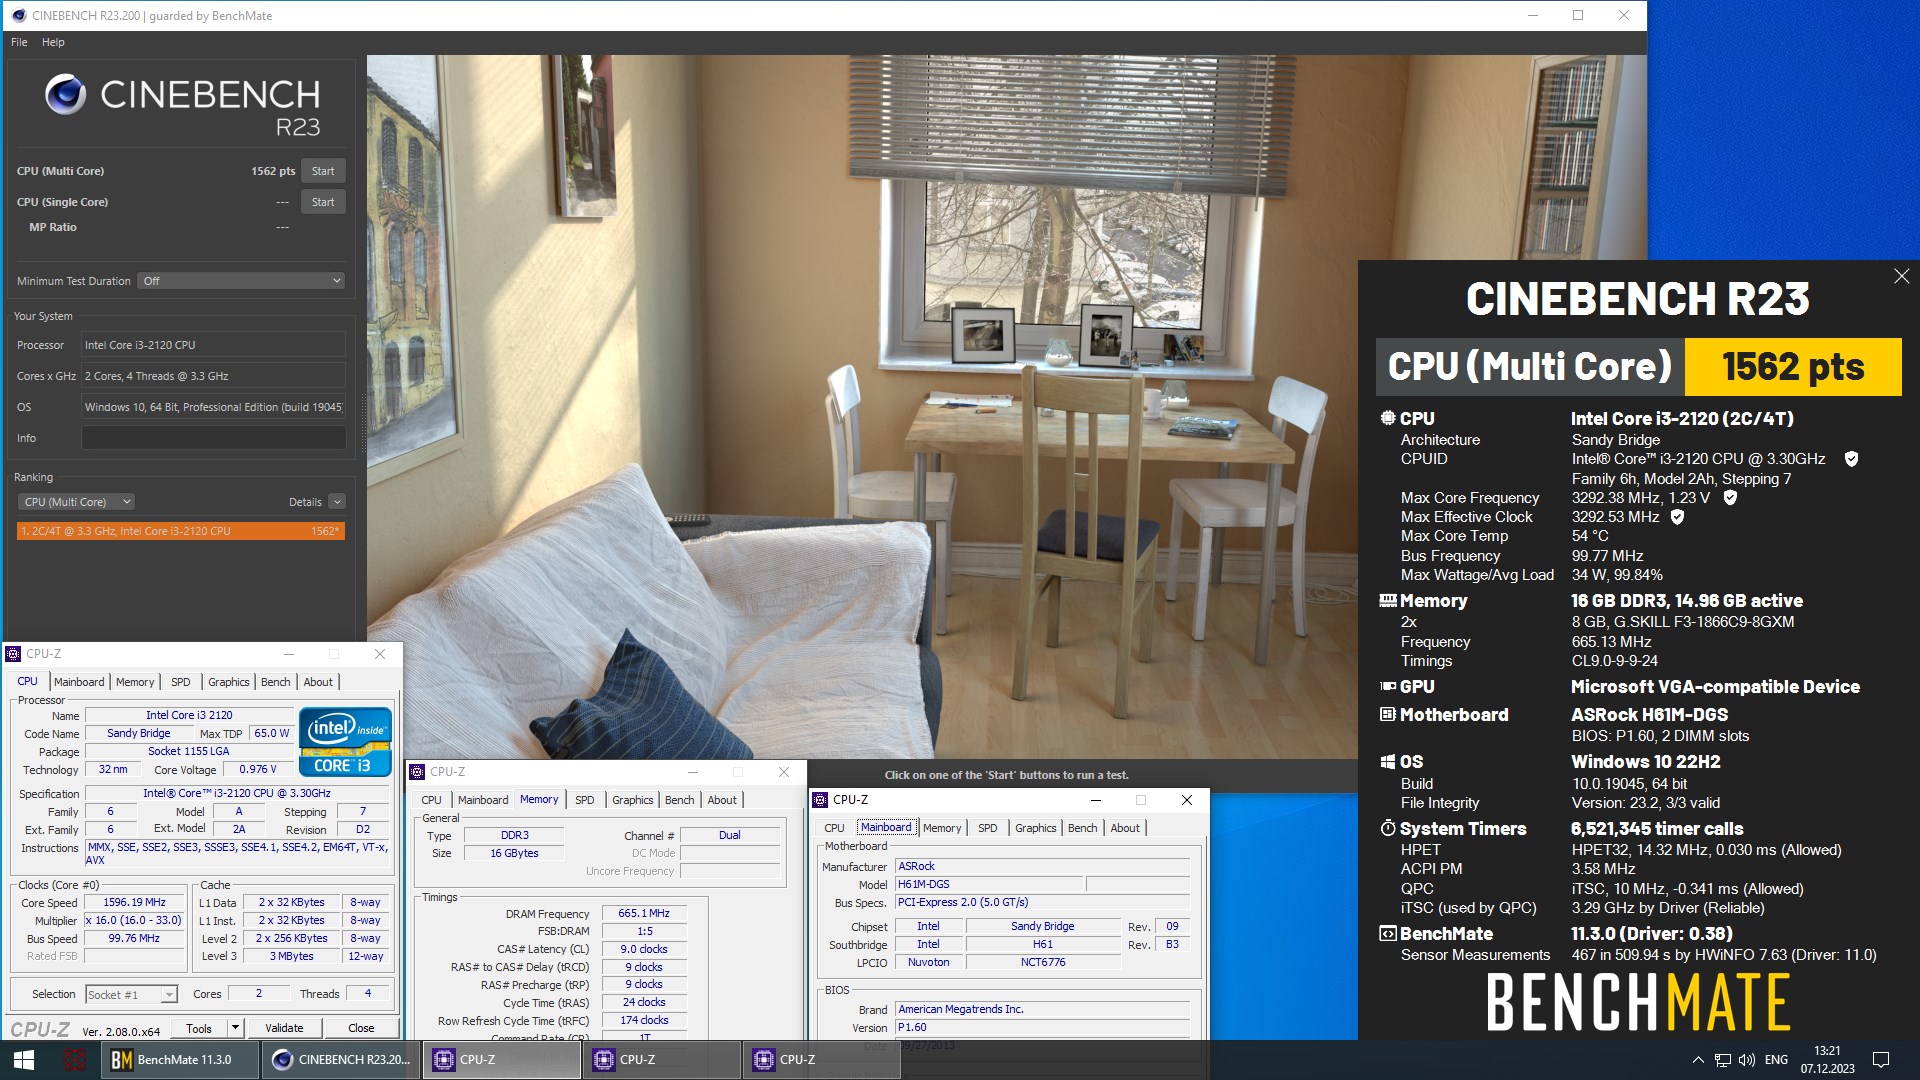Click shield icon beside Max Core Frequency
The height and width of the screenshot is (1080, 1920).
tap(1730, 497)
